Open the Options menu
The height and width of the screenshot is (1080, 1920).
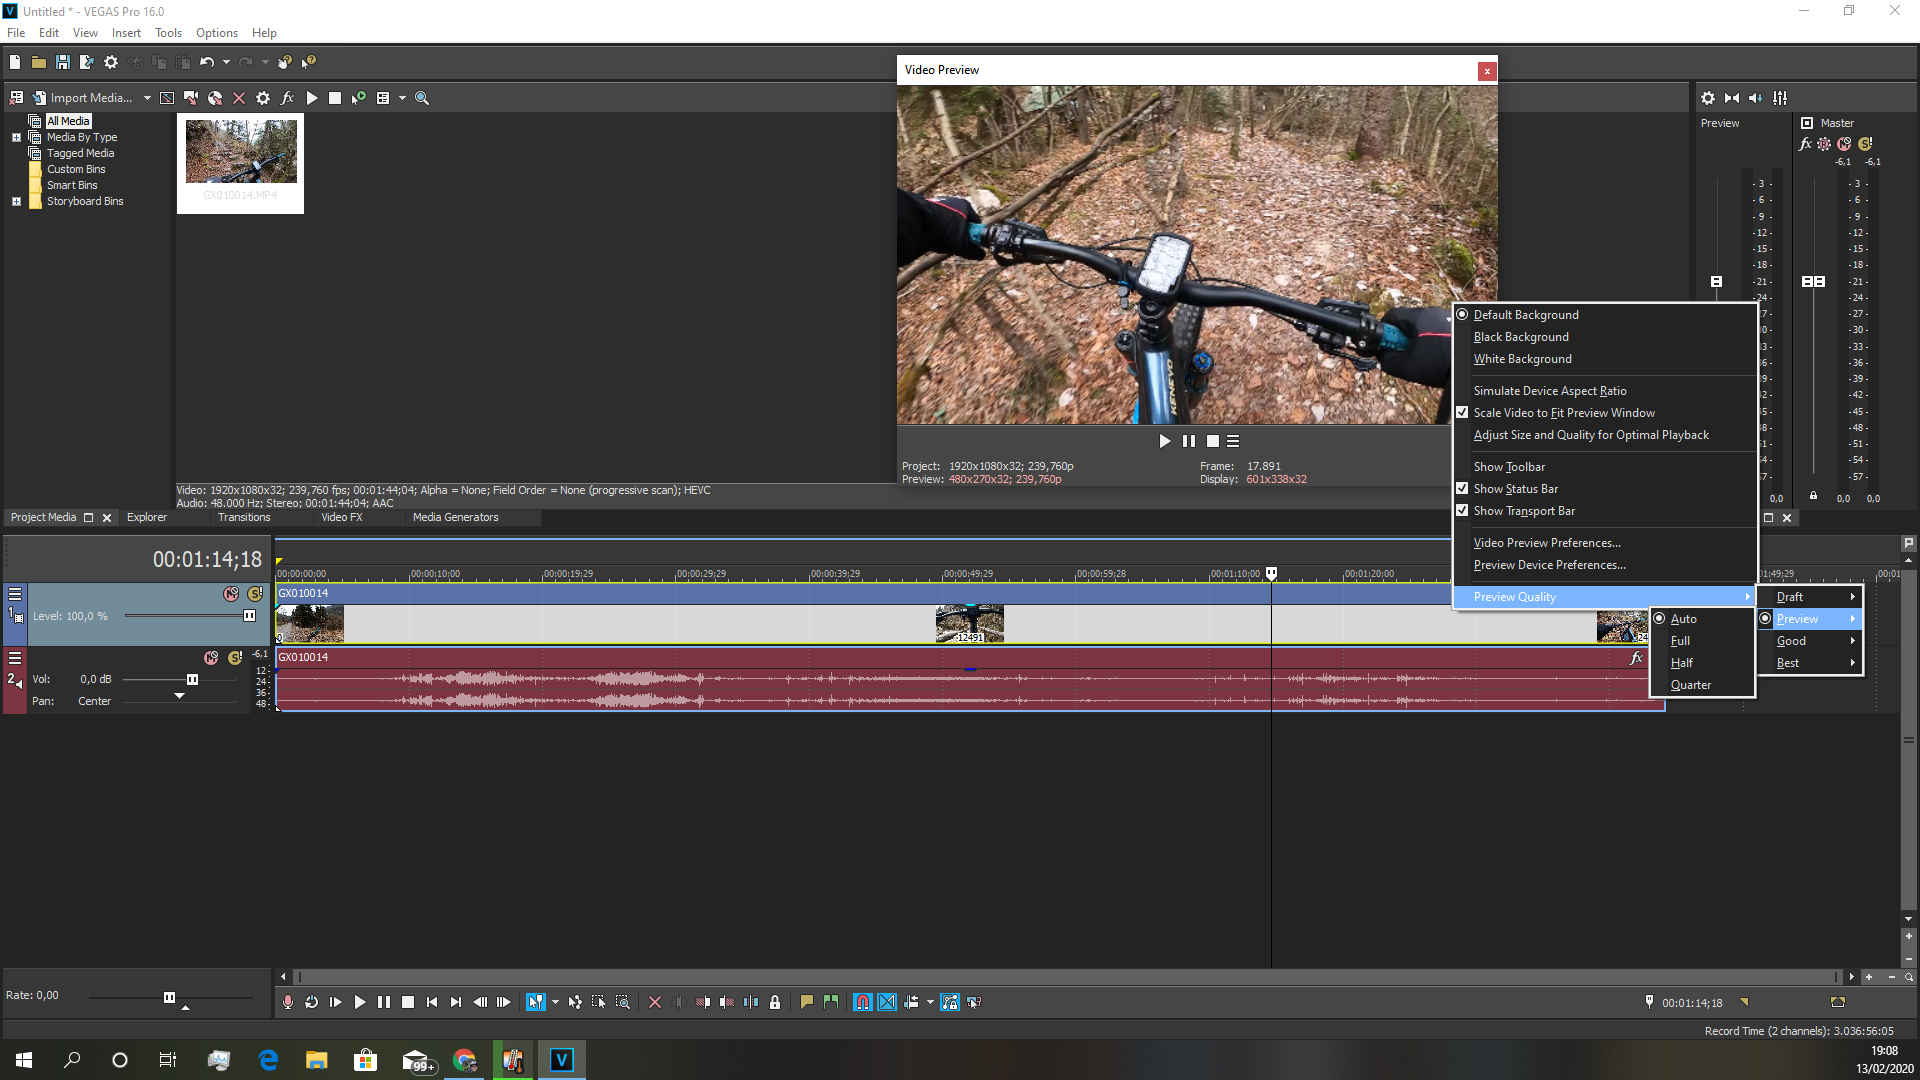217,33
